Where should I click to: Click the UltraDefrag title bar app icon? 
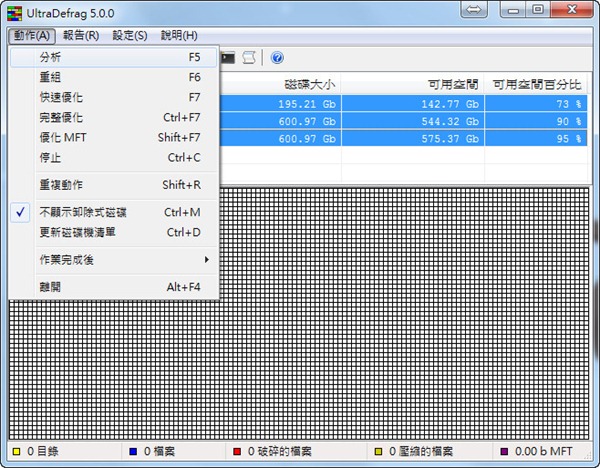(x=15, y=13)
